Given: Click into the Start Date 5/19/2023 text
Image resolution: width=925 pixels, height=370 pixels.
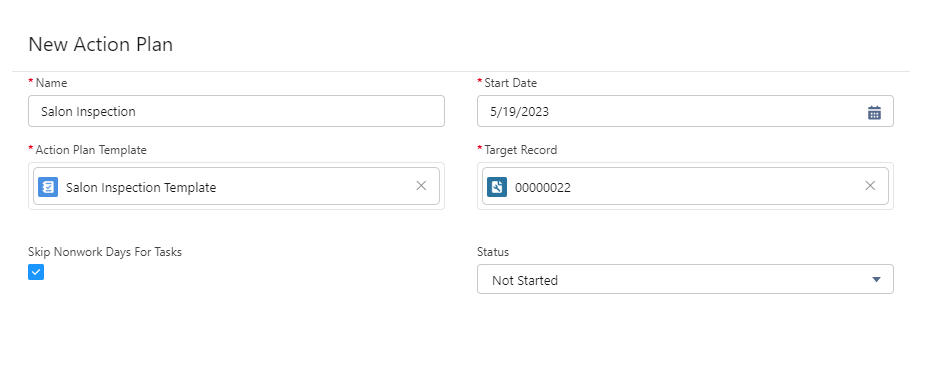Looking at the screenshot, I should [x=520, y=112].
